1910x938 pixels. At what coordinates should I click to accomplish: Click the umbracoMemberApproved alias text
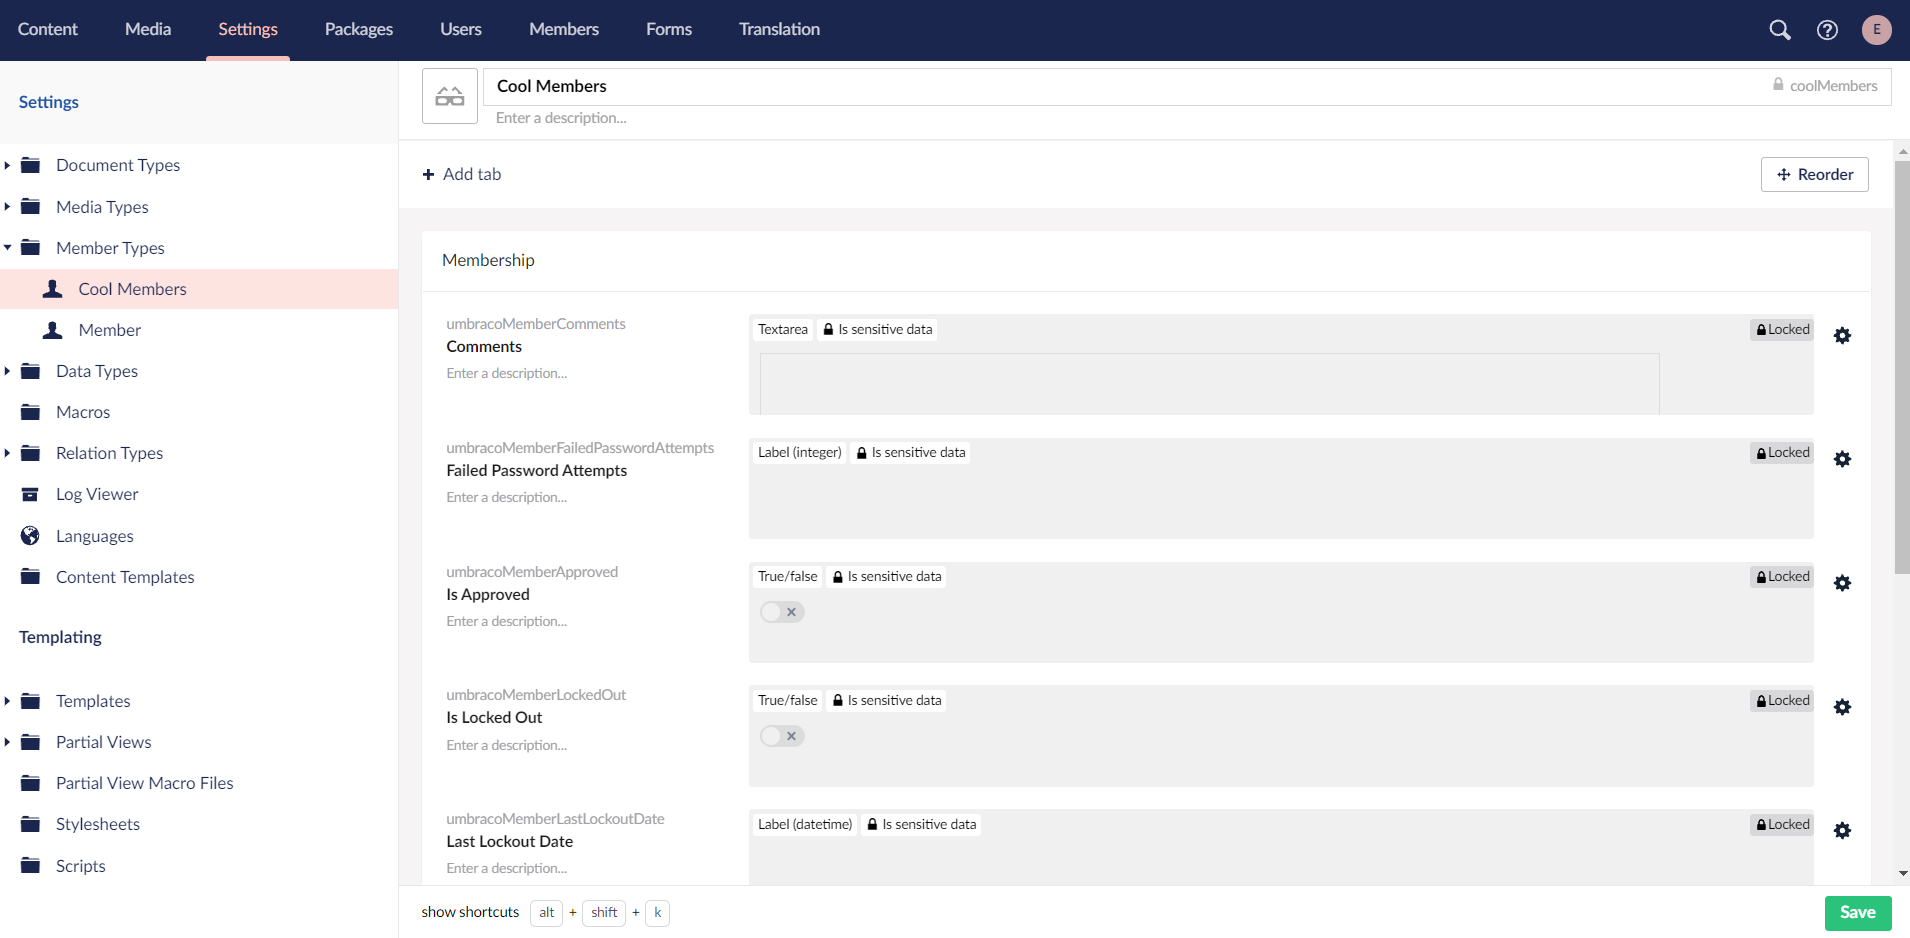(532, 572)
